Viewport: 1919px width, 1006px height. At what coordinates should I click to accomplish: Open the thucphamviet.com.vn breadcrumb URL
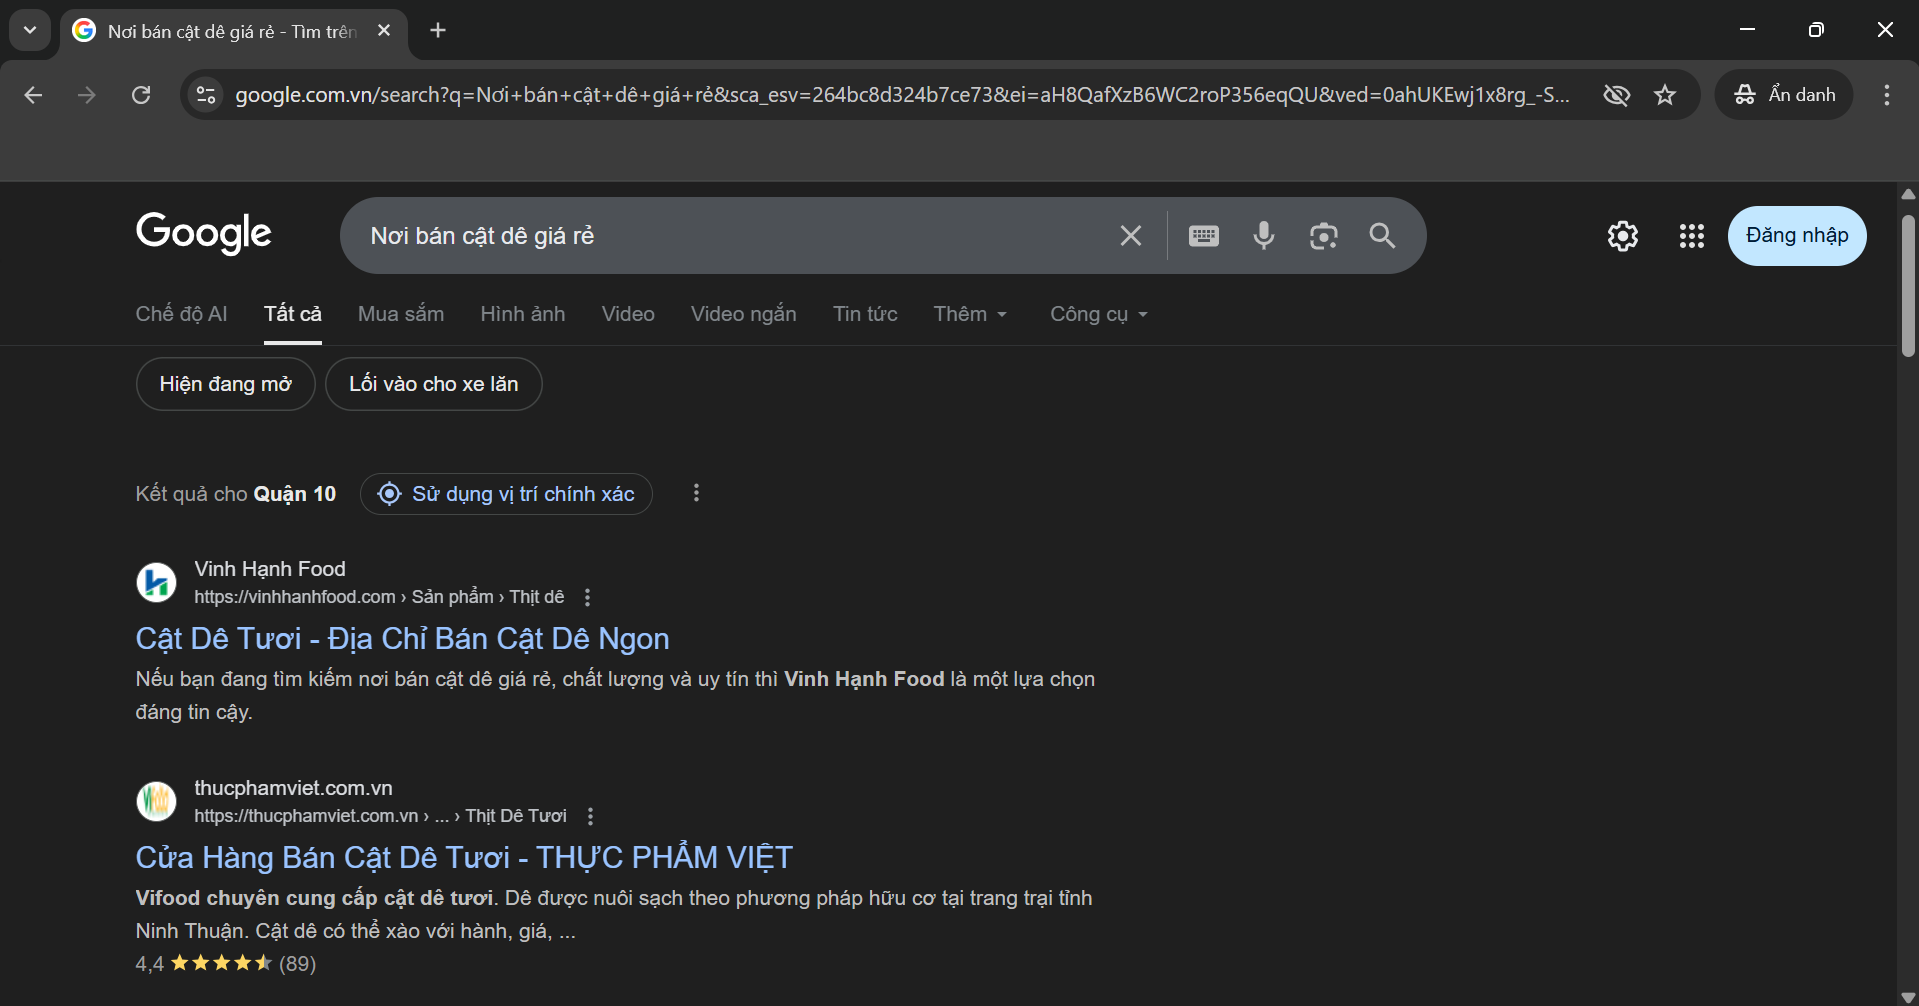click(x=380, y=816)
